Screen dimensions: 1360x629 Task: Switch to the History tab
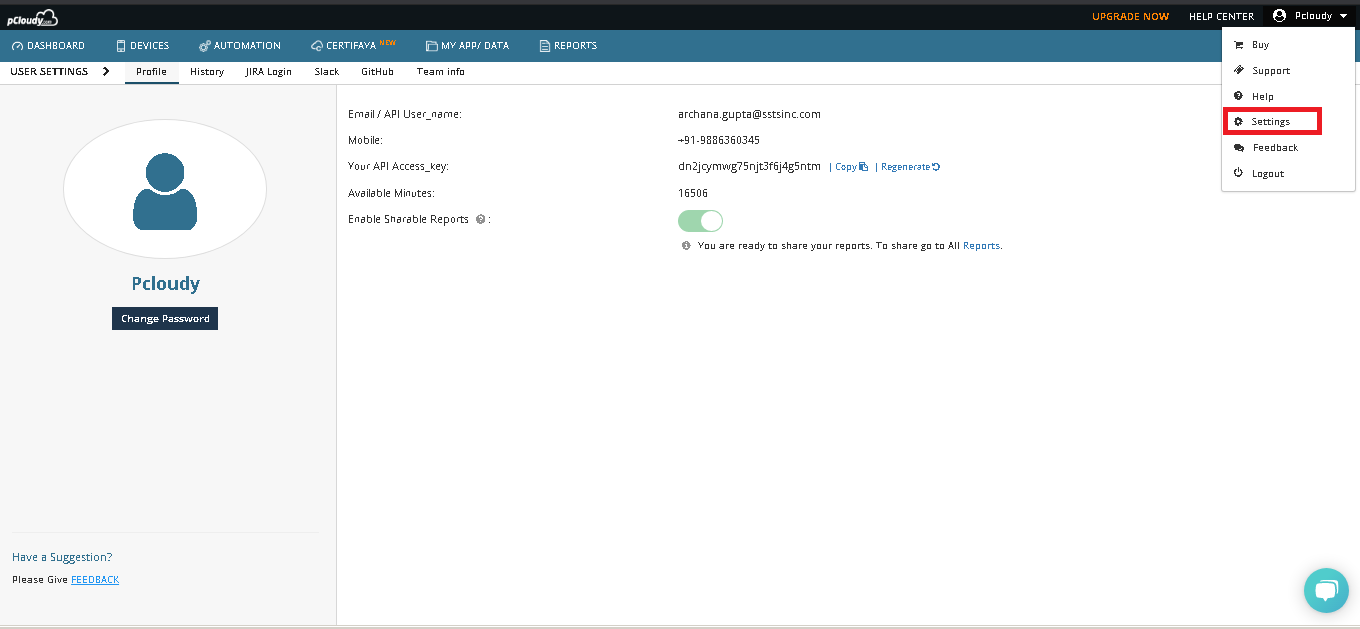pos(207,72)
